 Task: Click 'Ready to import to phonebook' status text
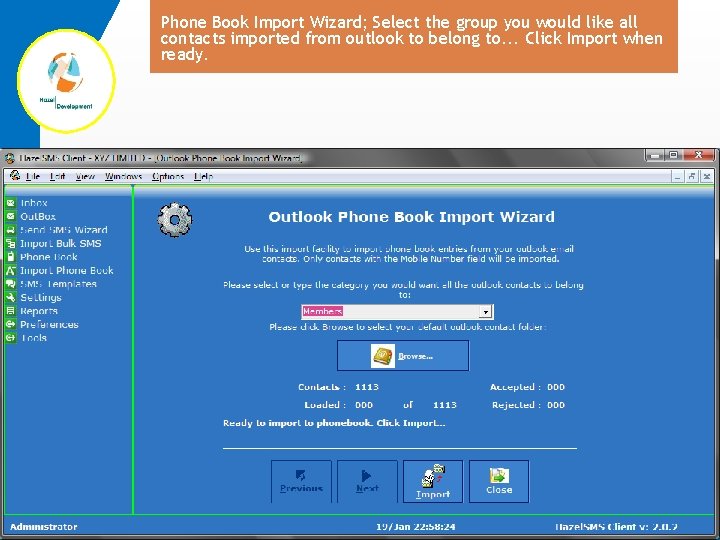[334, 423]
